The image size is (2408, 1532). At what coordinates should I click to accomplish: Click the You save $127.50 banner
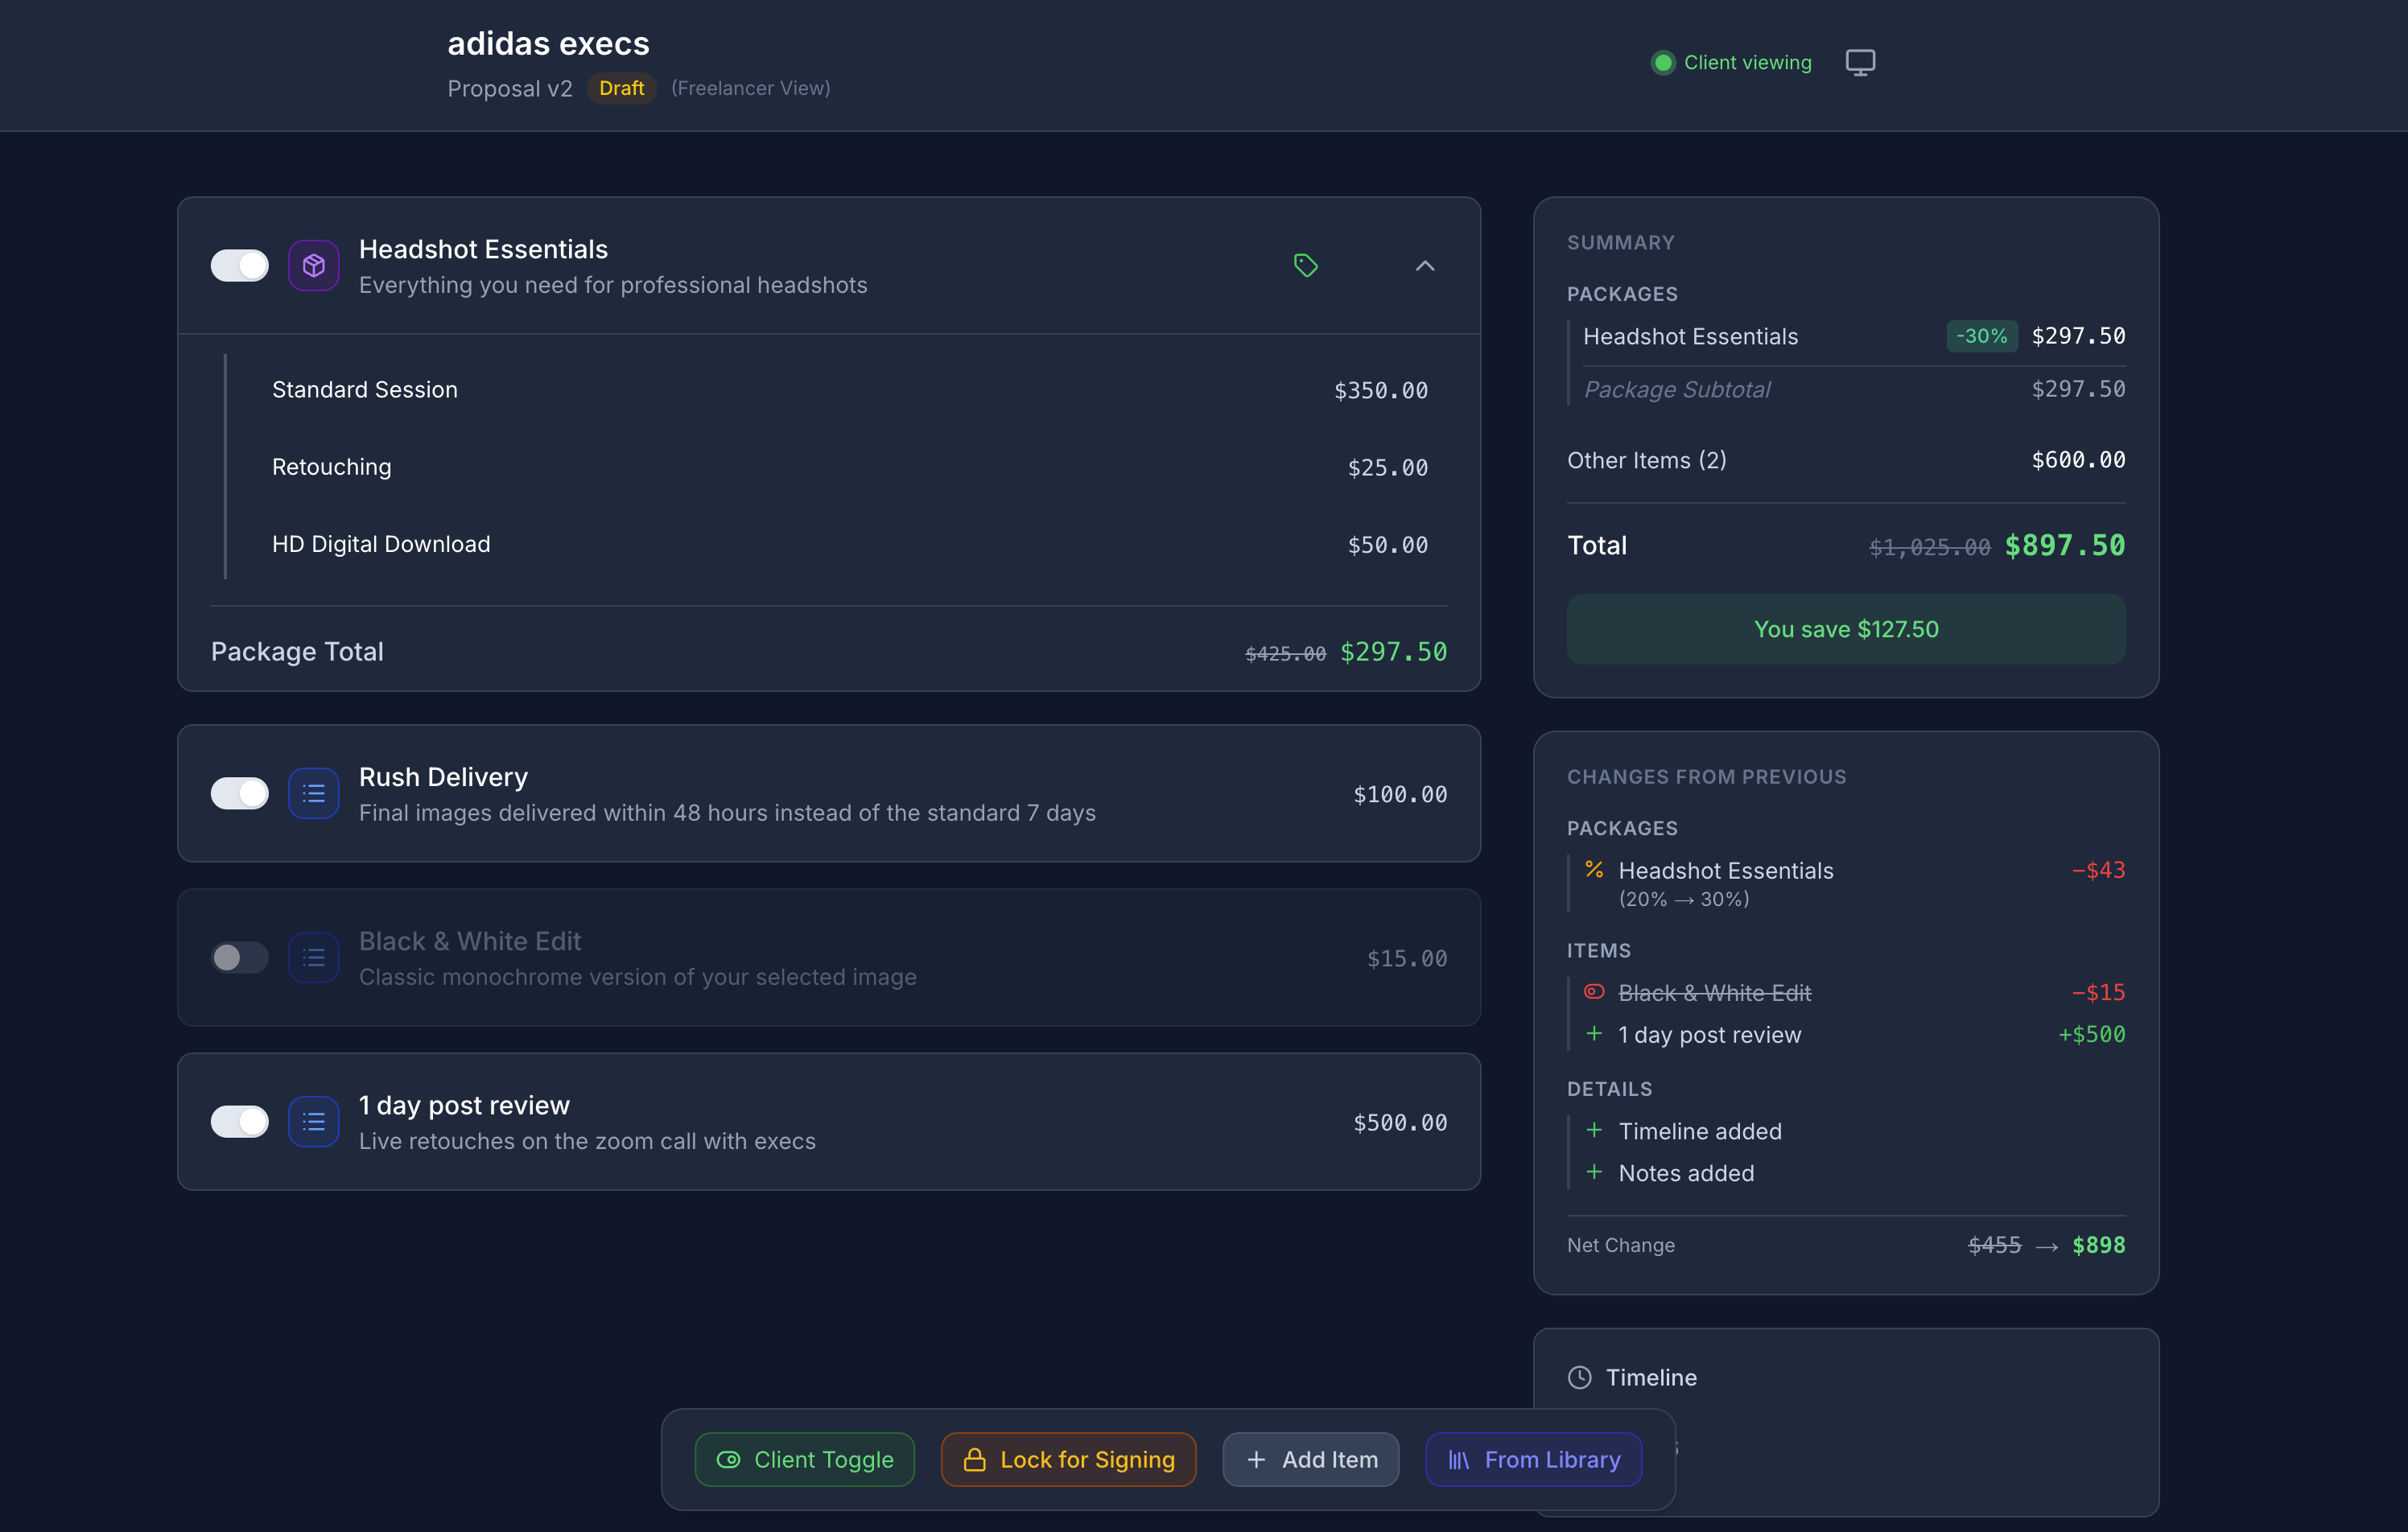[1846, 629]
